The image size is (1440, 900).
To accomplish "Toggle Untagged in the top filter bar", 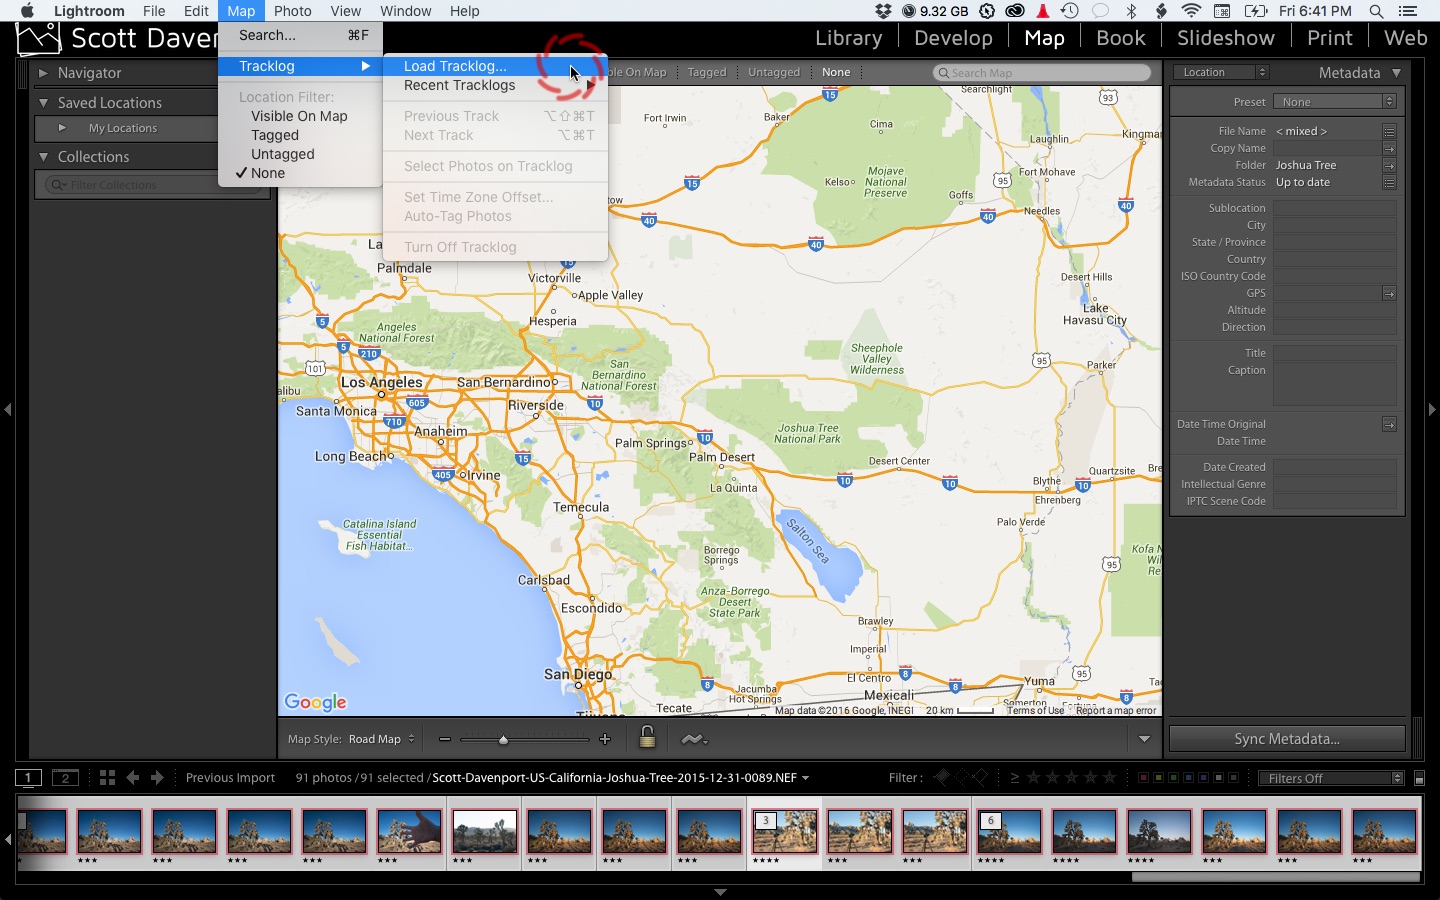I will pyautogui.click(x=774, y=72).
